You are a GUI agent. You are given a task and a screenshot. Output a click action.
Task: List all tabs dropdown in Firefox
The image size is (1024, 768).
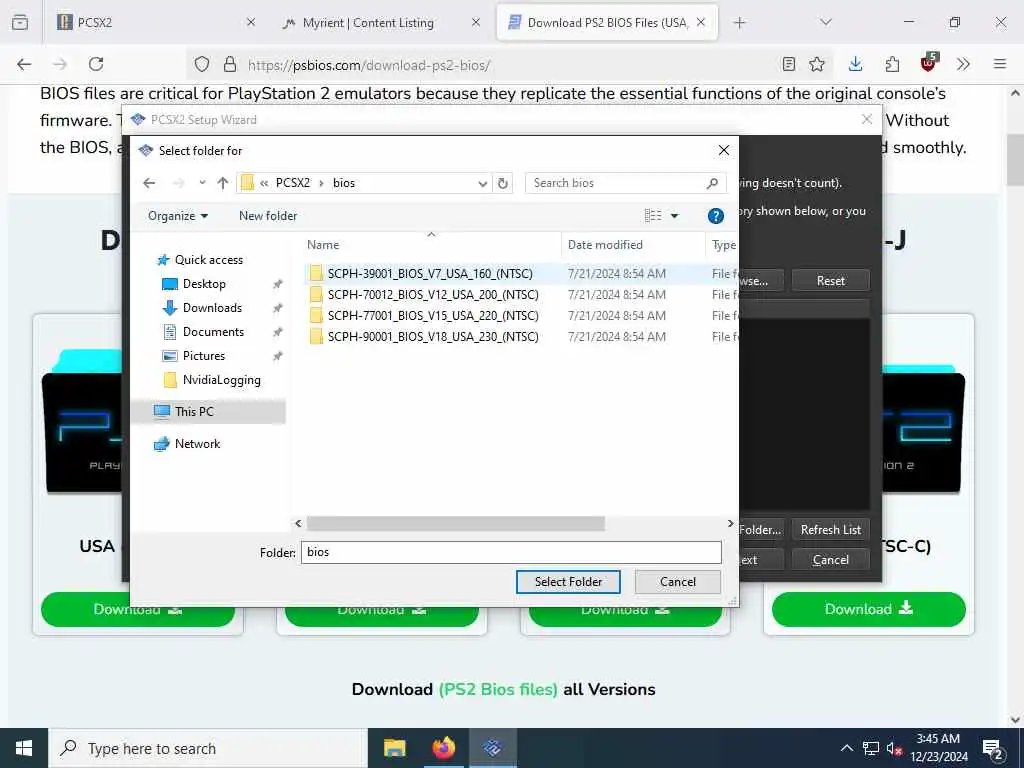tap(826, 22)
